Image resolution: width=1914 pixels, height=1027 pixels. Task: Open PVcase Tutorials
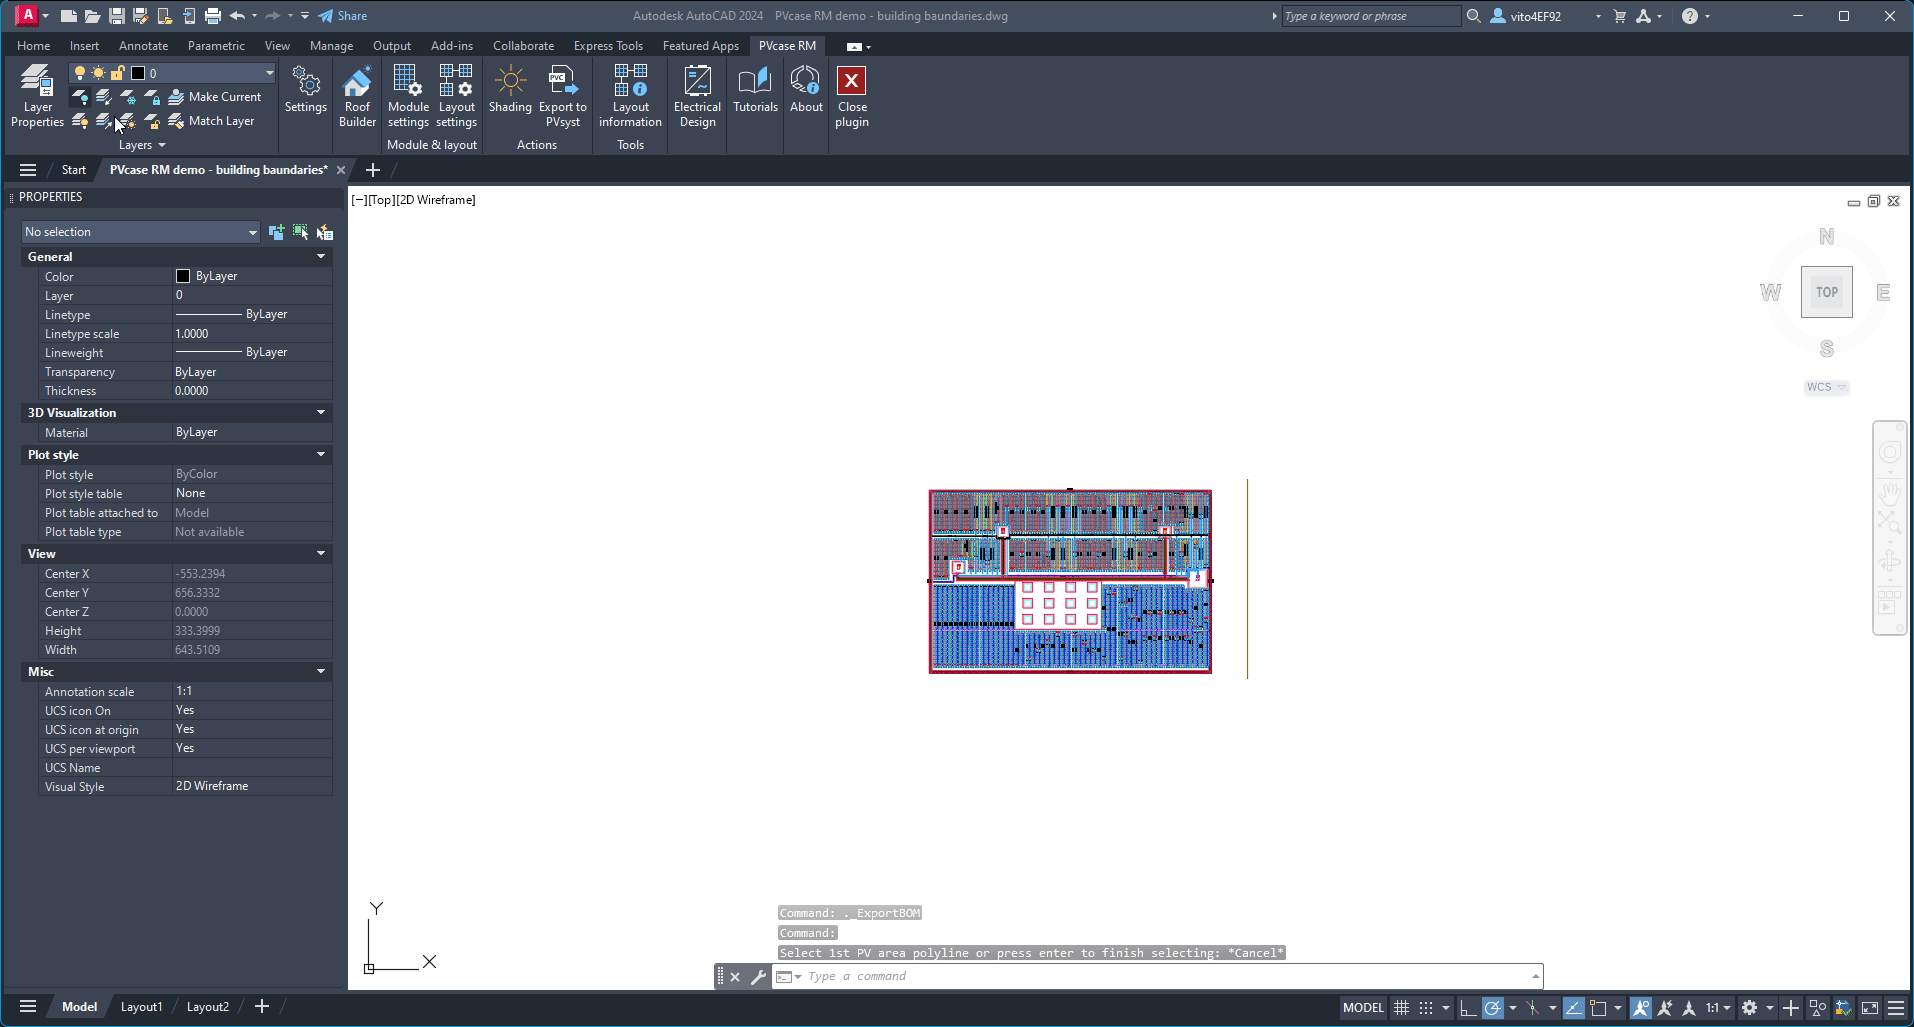[x=755, y=90]
